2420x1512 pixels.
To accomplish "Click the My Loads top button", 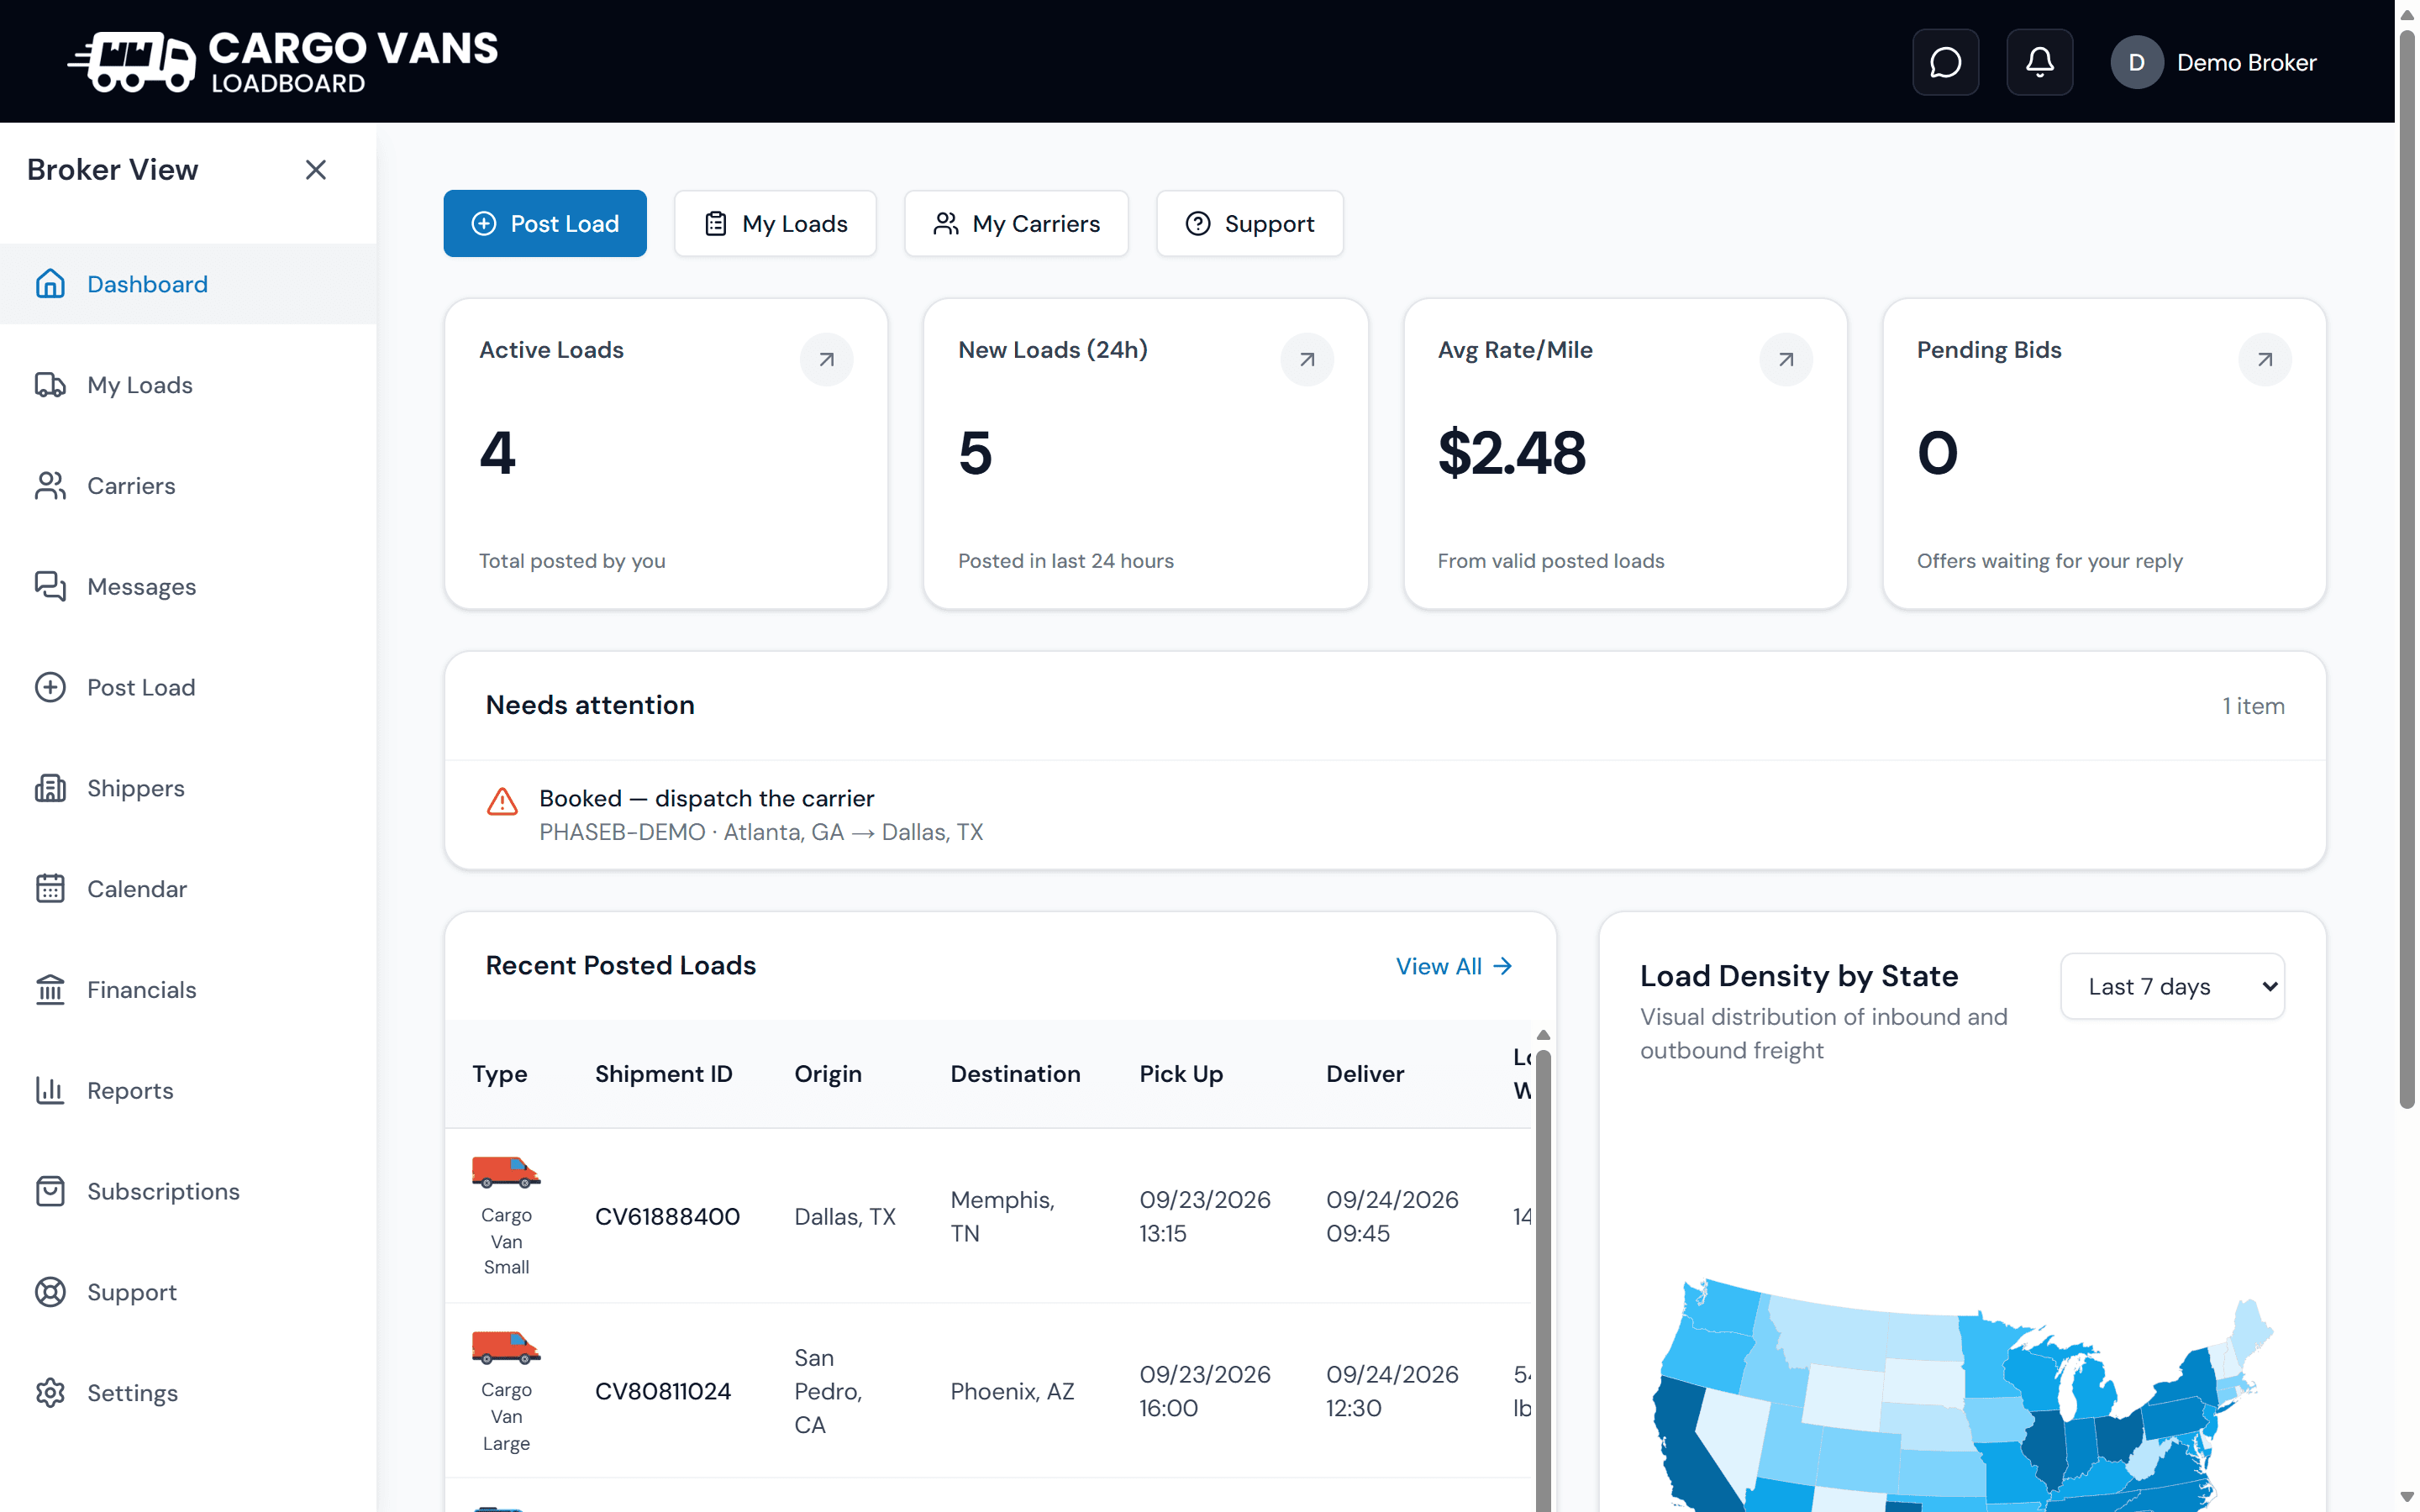I will 775,224.
